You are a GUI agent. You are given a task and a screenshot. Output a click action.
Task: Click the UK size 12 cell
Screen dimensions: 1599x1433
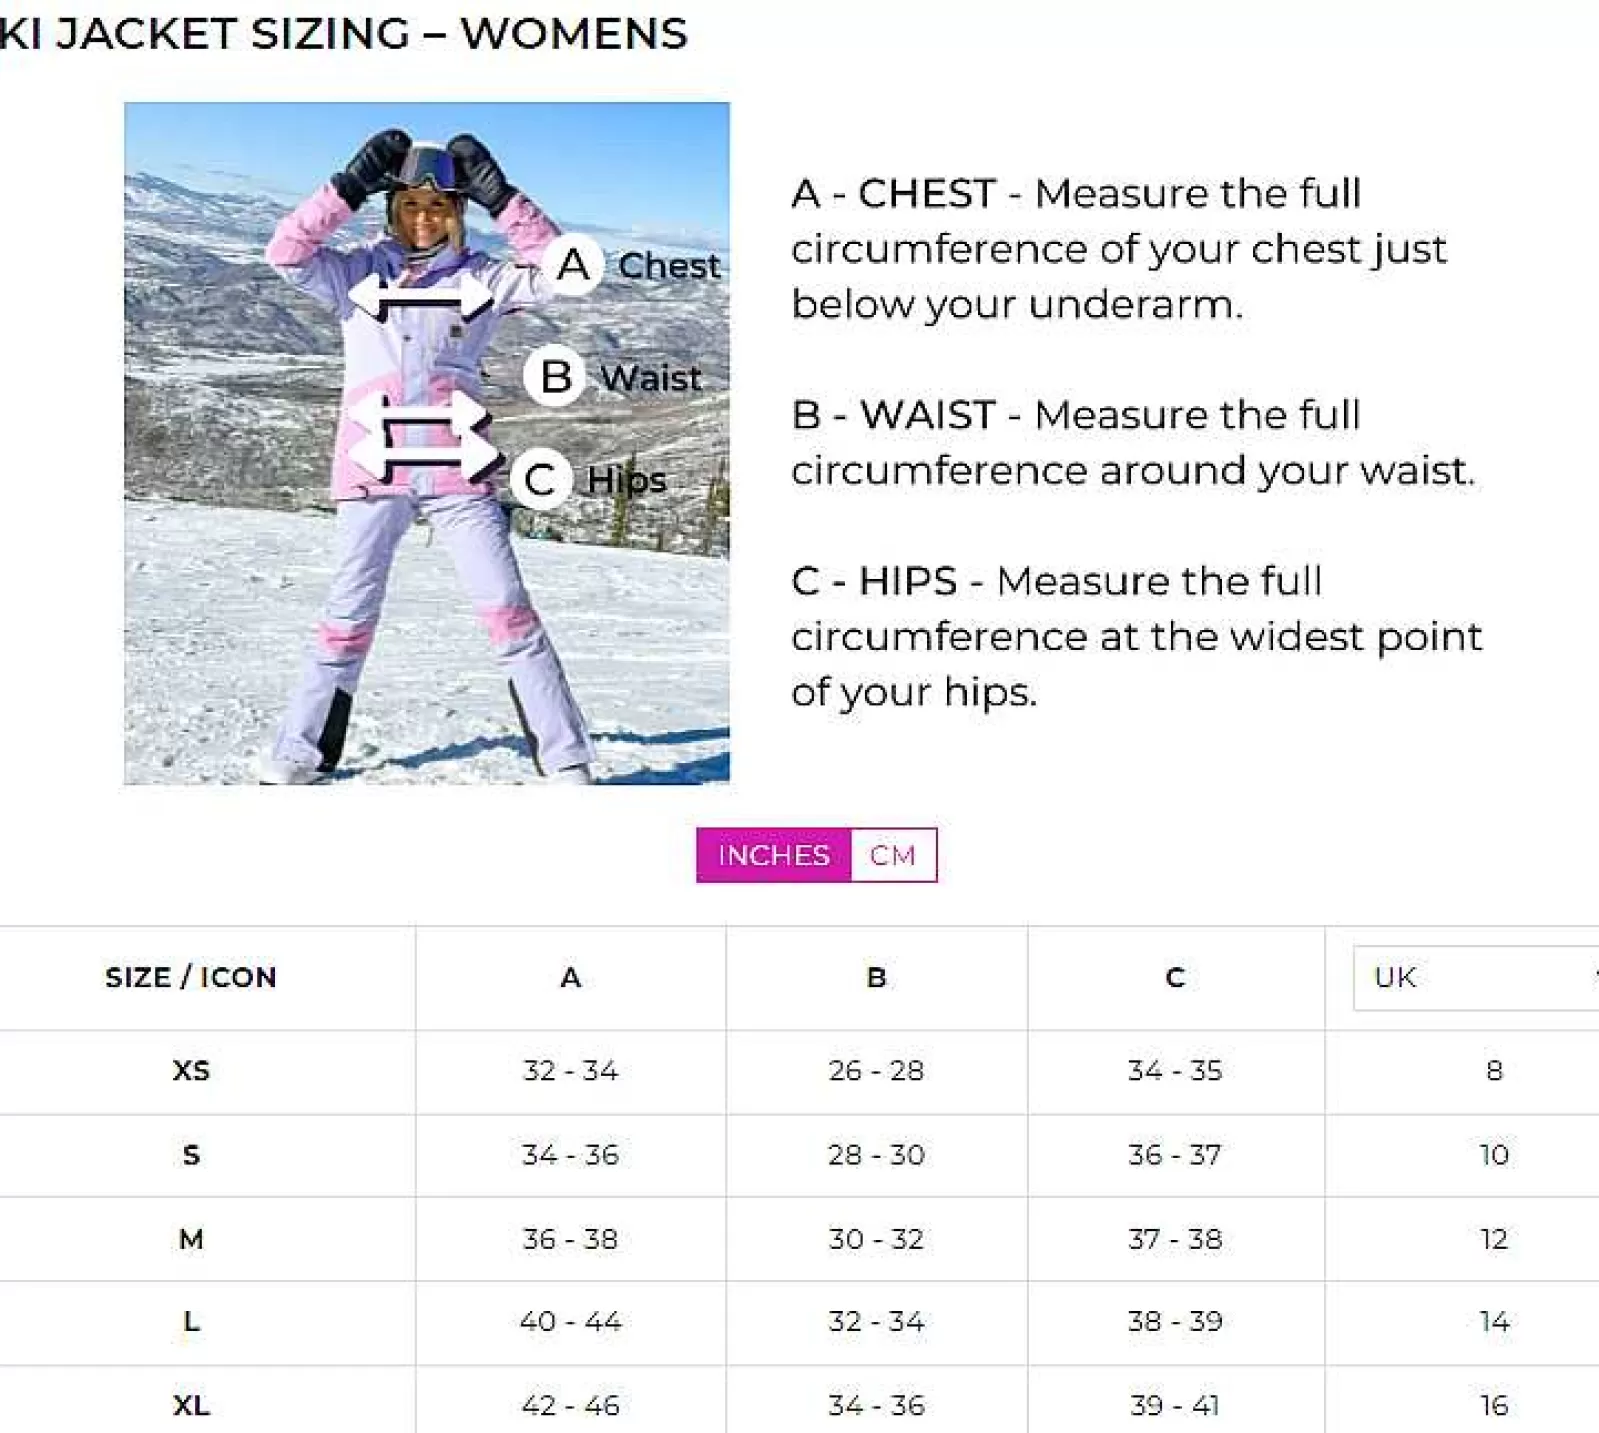pos(1494,1239)
